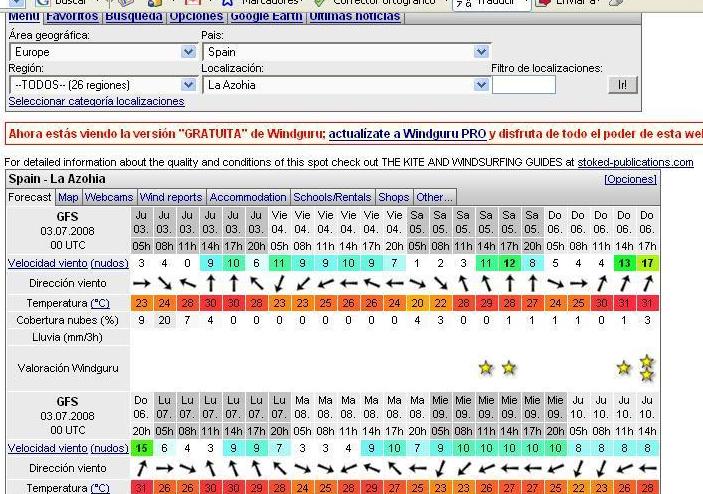Viewport: 703px width, 494px height.
Task: Click the double star rating under Do 06 17h
Action: click(x=647, y=368)
